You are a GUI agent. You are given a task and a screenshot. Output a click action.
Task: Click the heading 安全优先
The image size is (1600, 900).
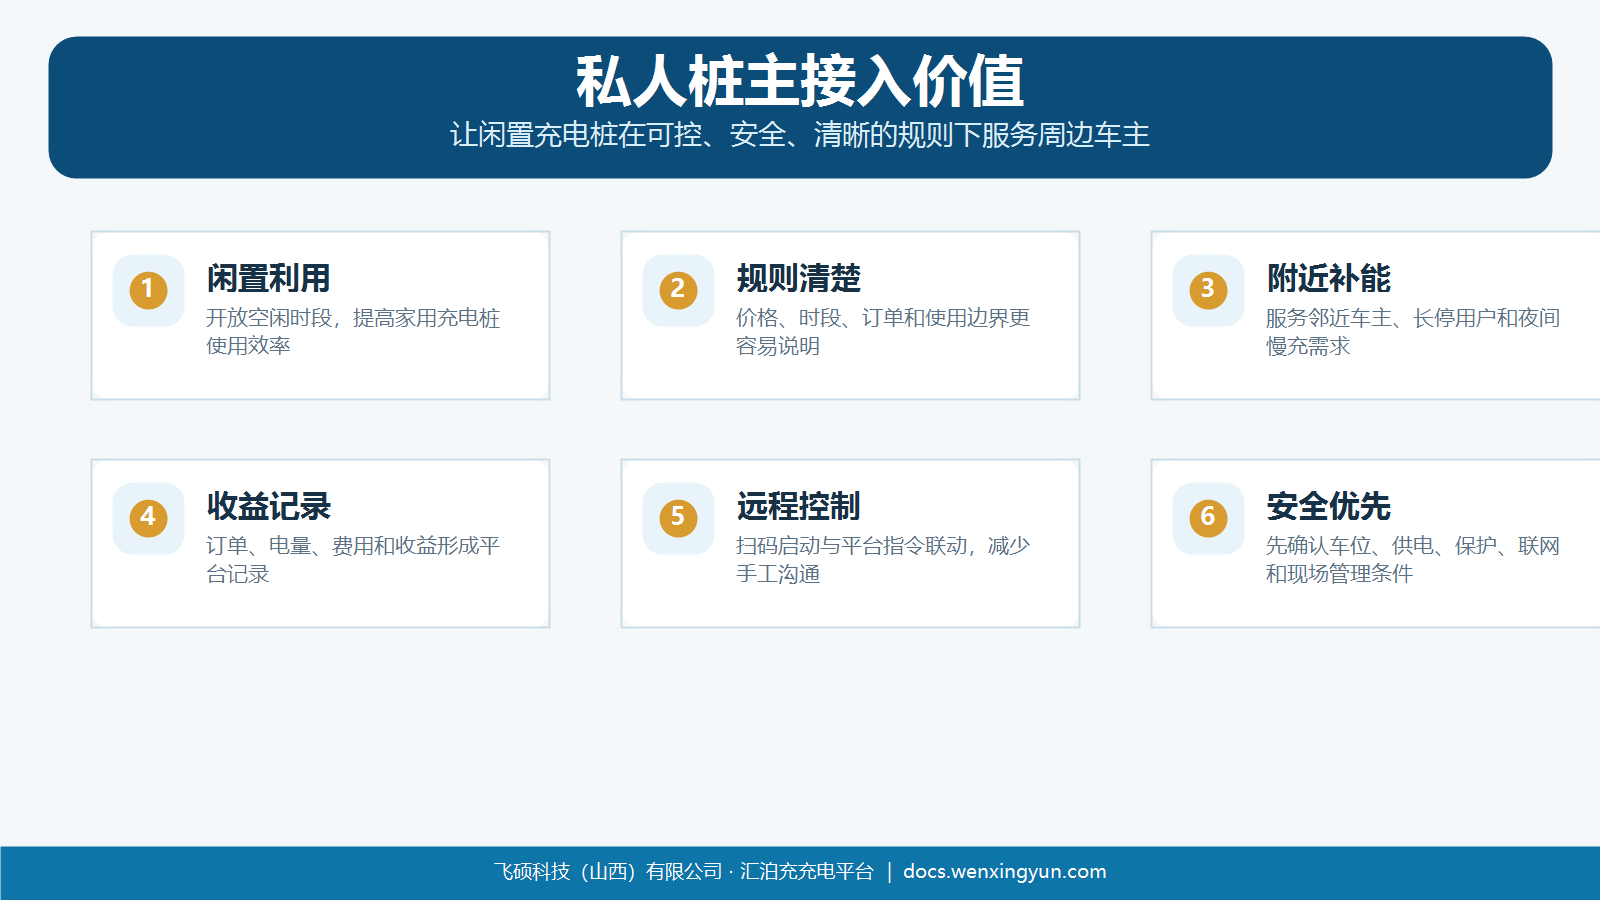pos(1328,506)
